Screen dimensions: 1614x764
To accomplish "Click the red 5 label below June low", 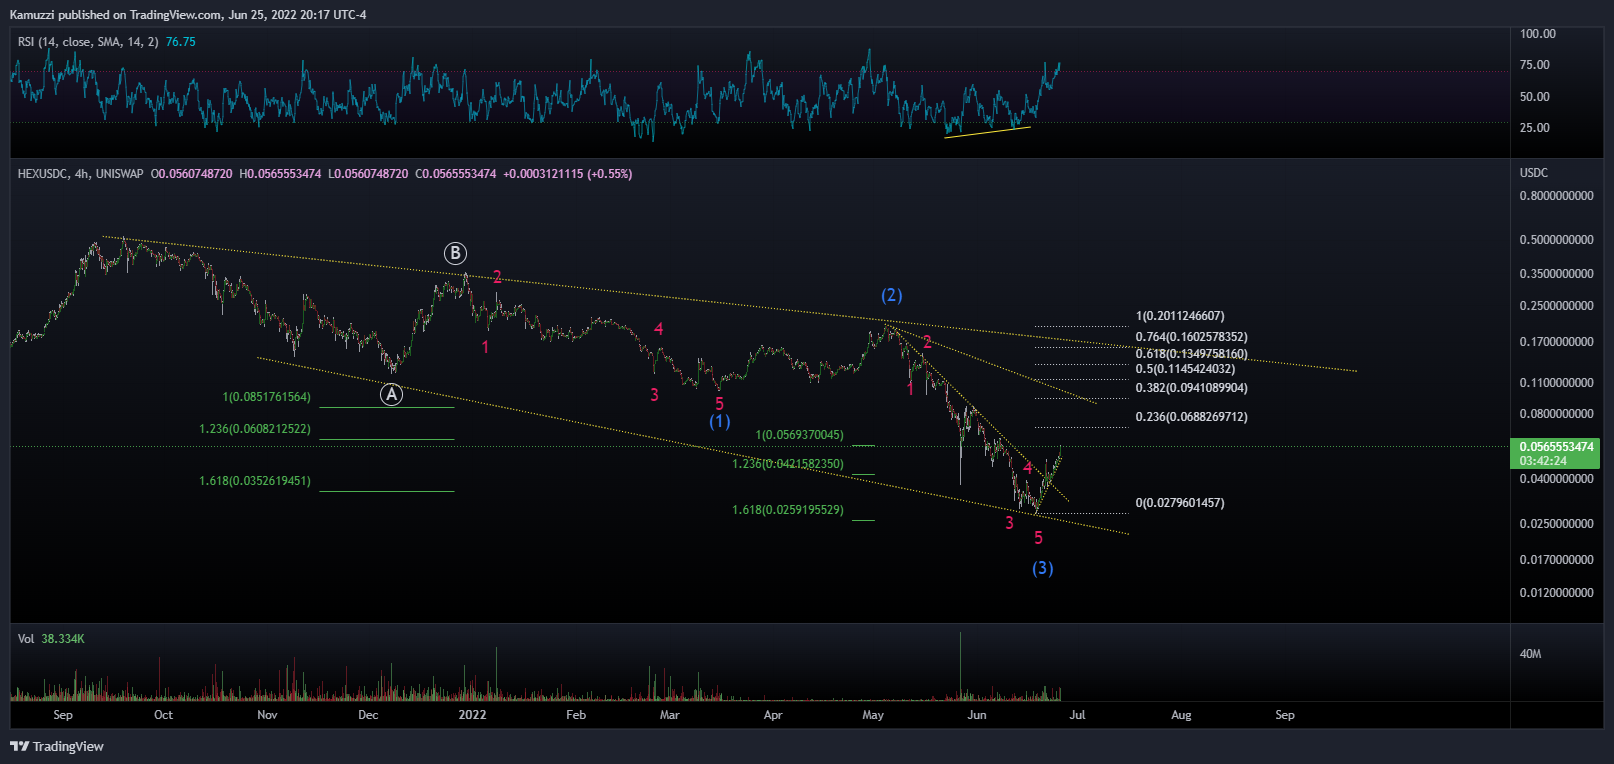I will click(x=1038, y=538).
